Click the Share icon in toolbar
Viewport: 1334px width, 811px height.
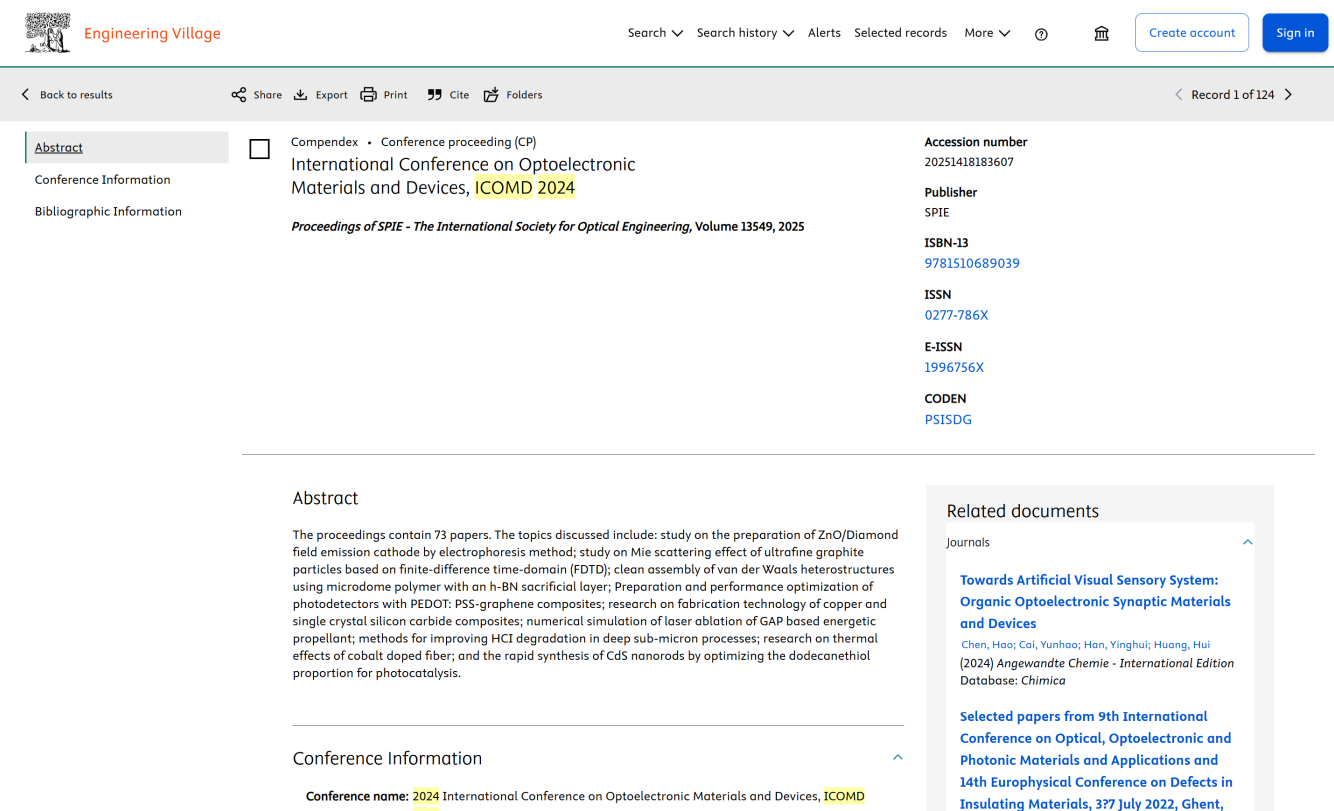click(x=239, y=95)
